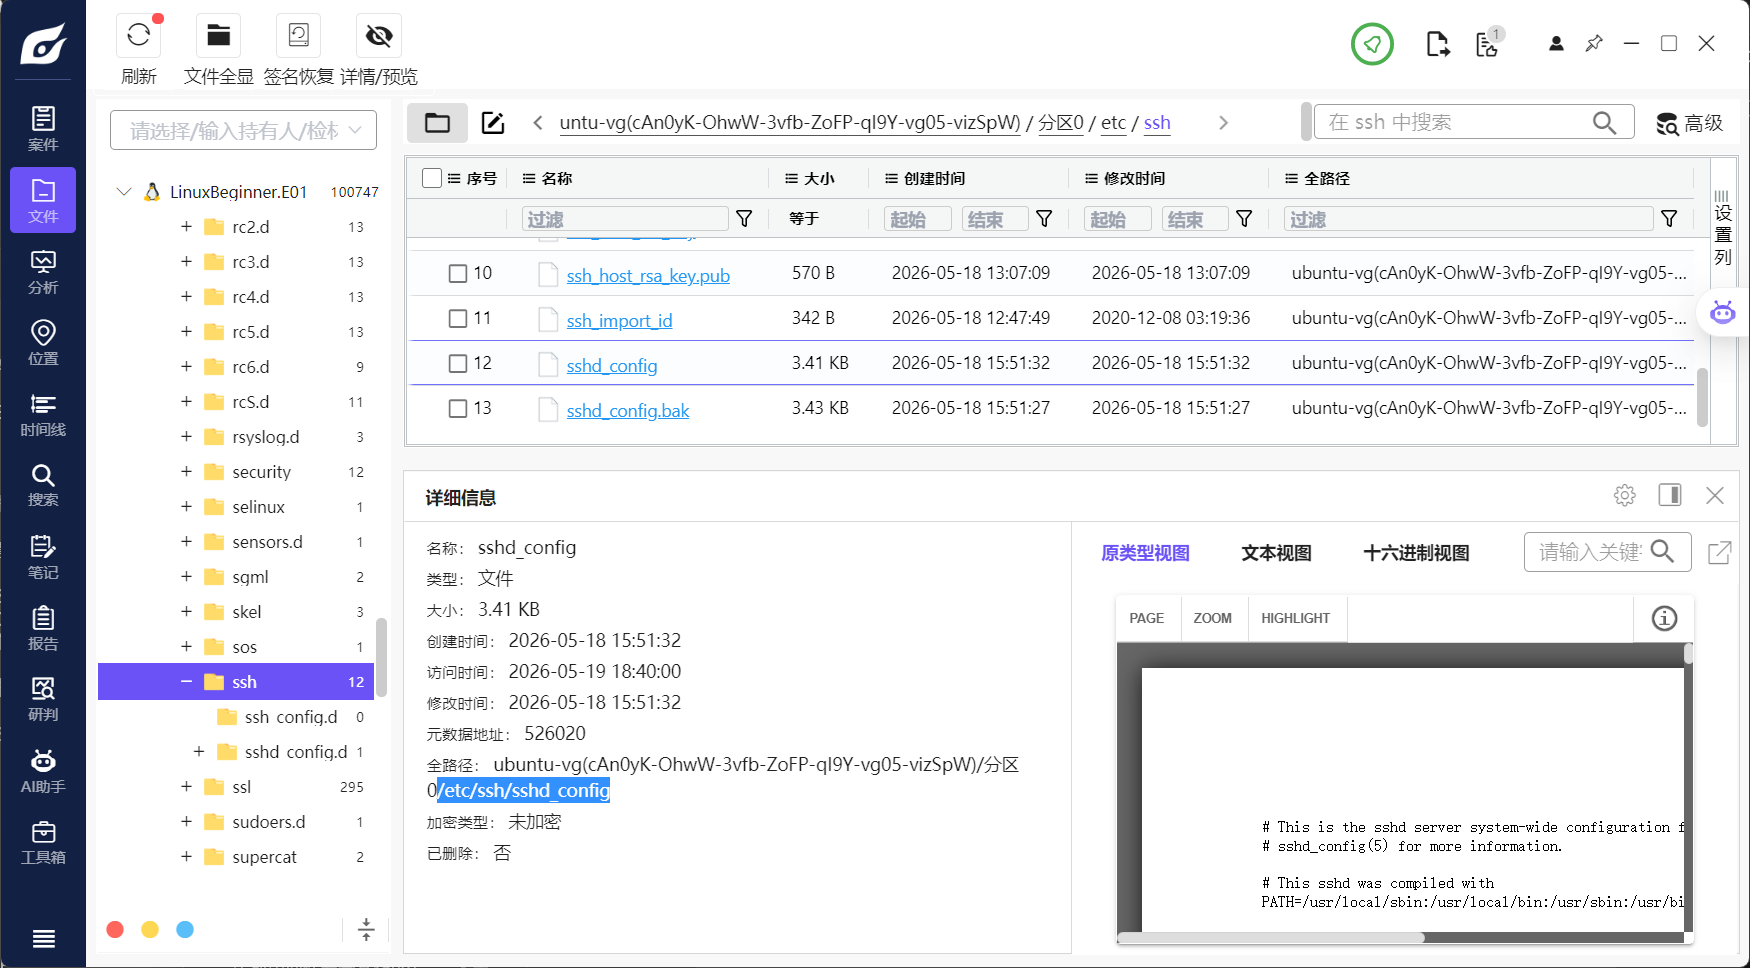
Task: Expand the security folder
Action: [186, 472]
